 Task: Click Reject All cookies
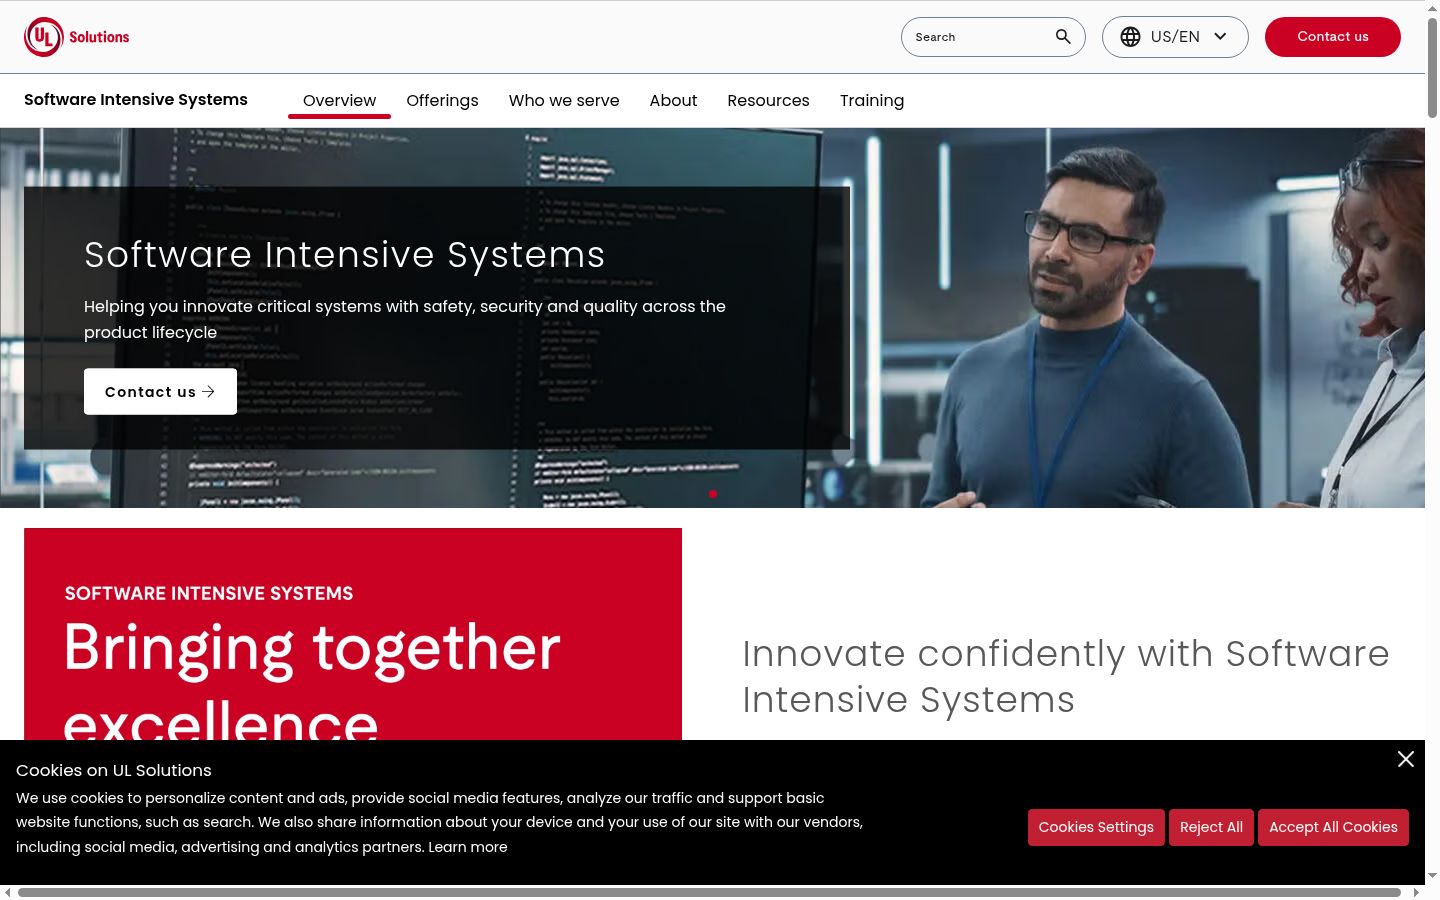point(1211,827)
